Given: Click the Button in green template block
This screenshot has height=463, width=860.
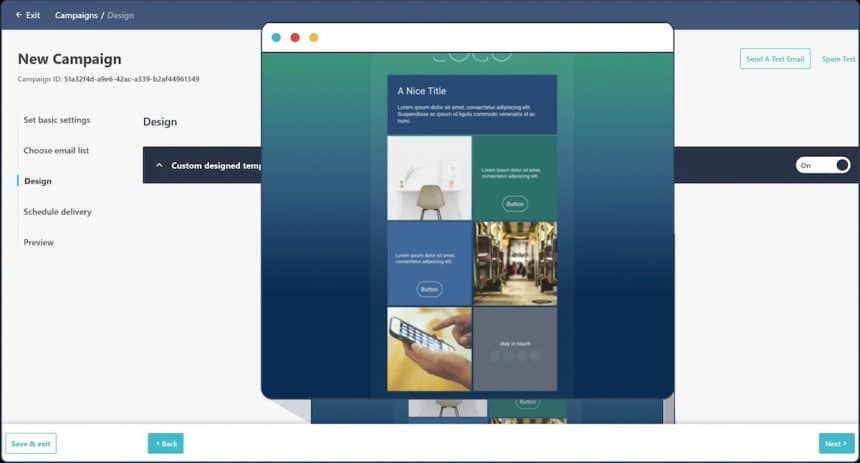Looking at the screenshot, I should 515,204.
